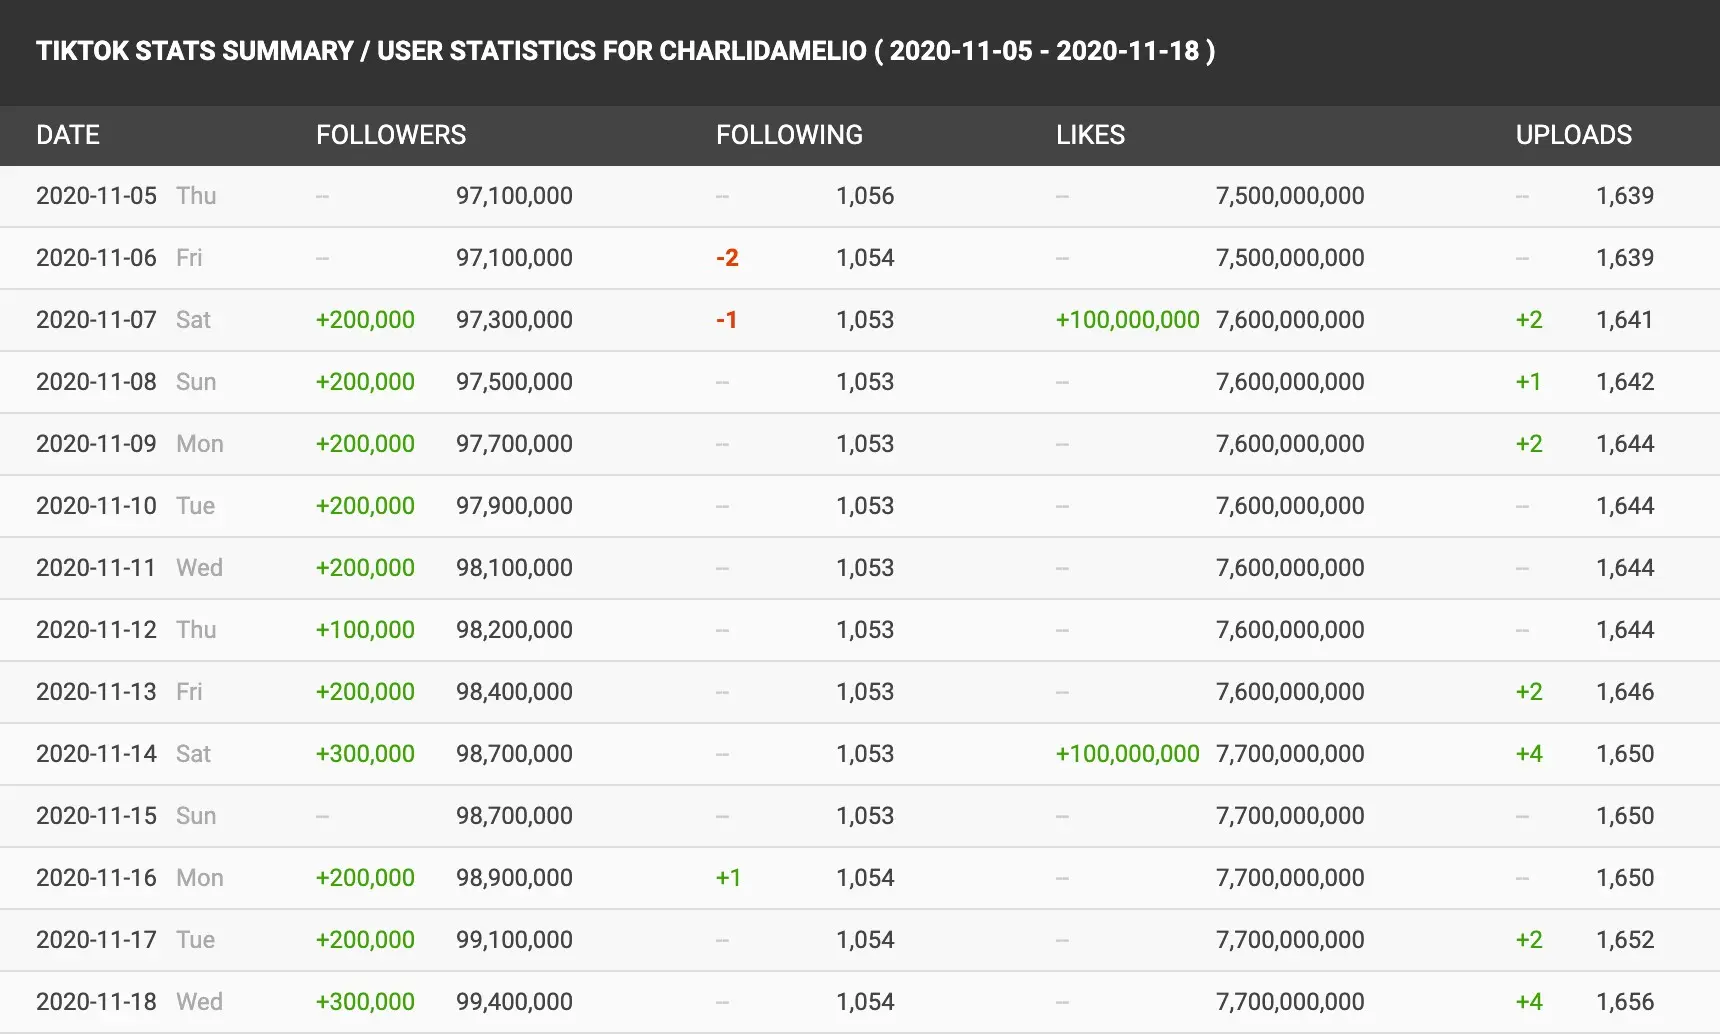The height and width of the screenshot is (1034, 1720).
Task: Select date 2020-11-16 in table
Action: (x=96, y=878)
